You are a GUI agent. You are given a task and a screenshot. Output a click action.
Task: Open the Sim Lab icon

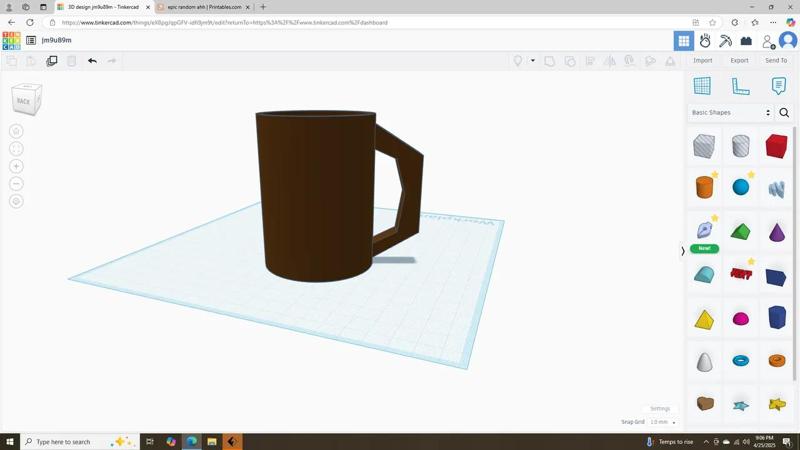[705, 41]
